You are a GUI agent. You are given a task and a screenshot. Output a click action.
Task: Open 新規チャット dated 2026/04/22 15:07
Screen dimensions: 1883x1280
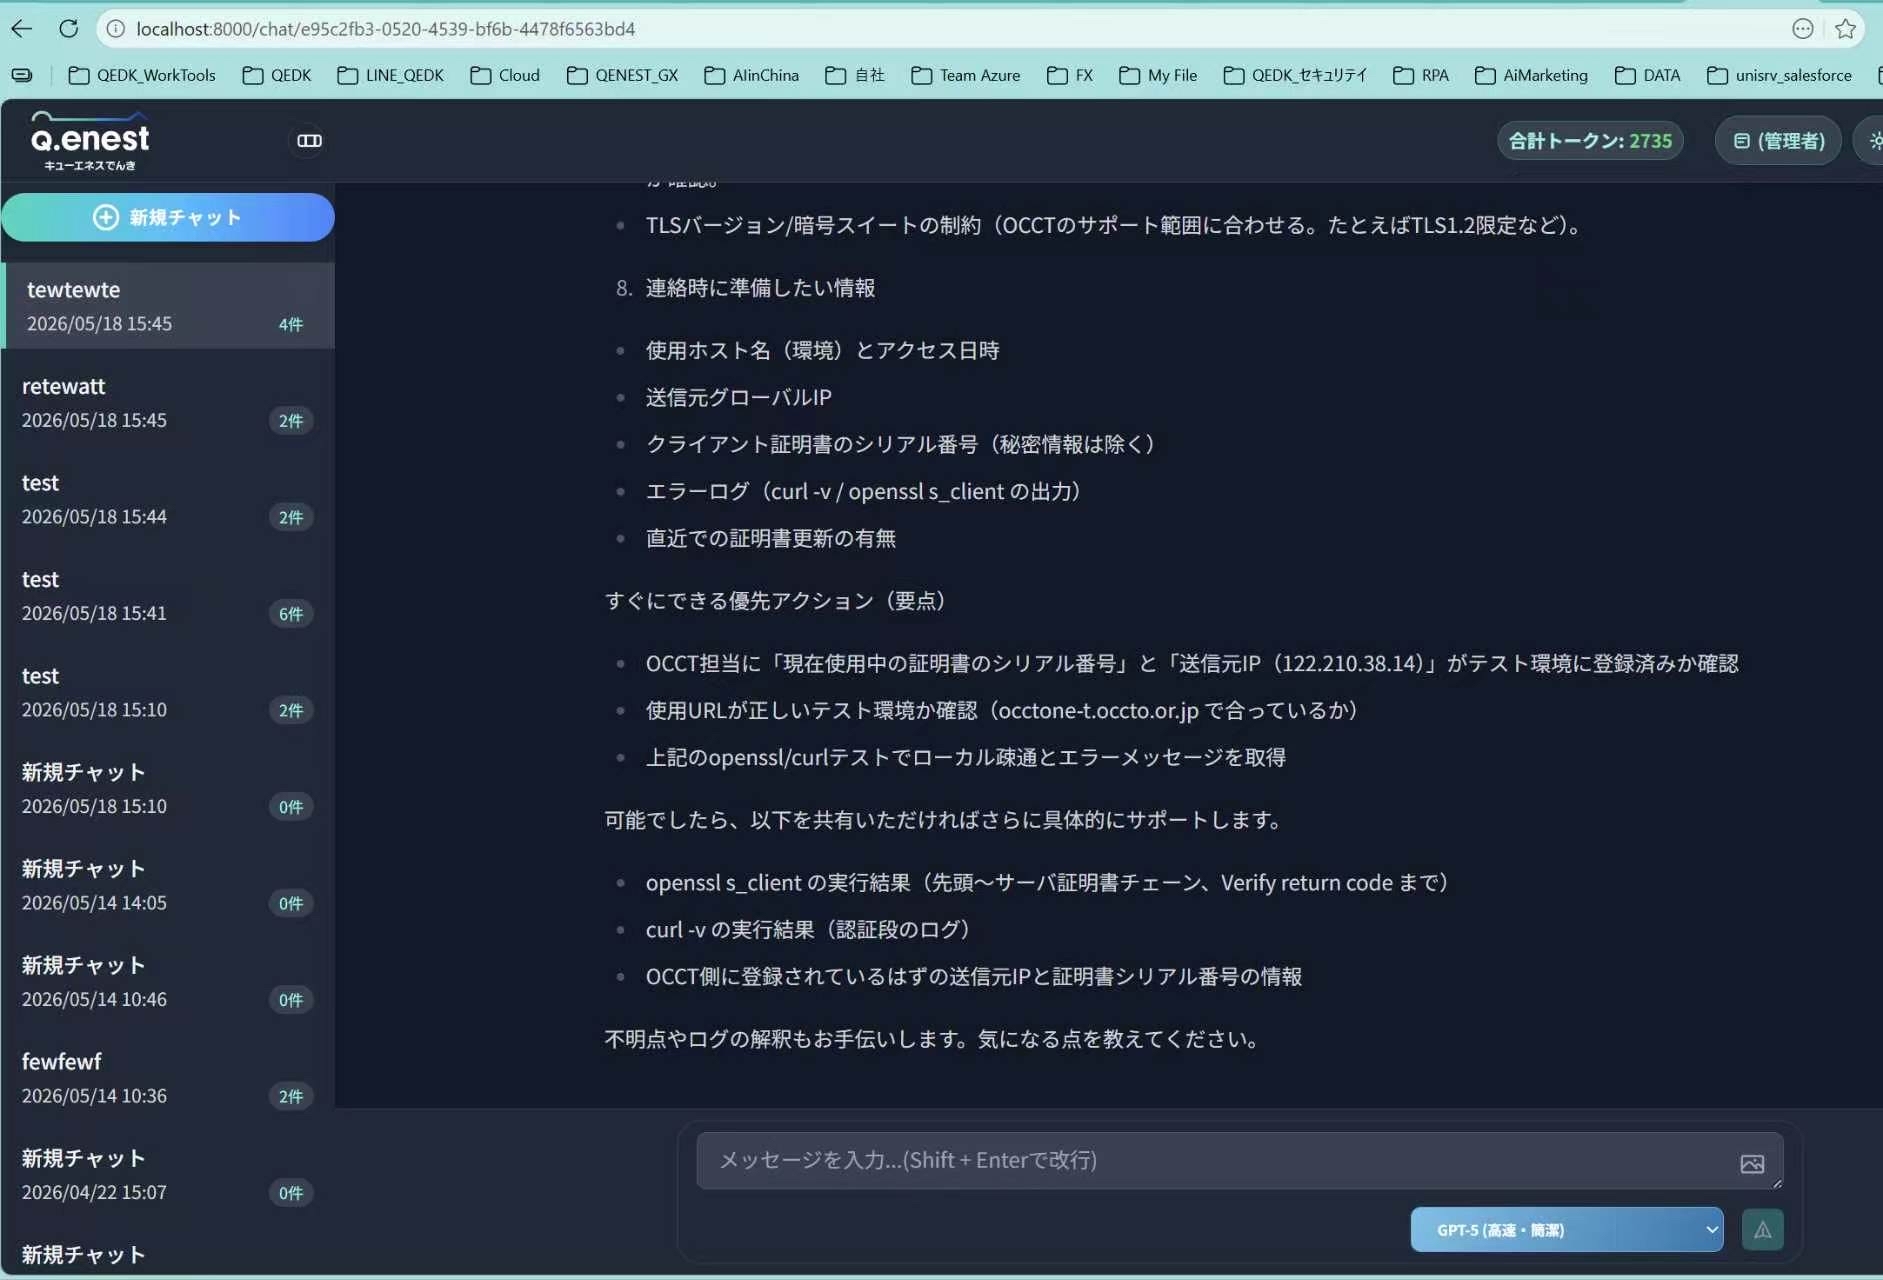tap(168, 1174)
